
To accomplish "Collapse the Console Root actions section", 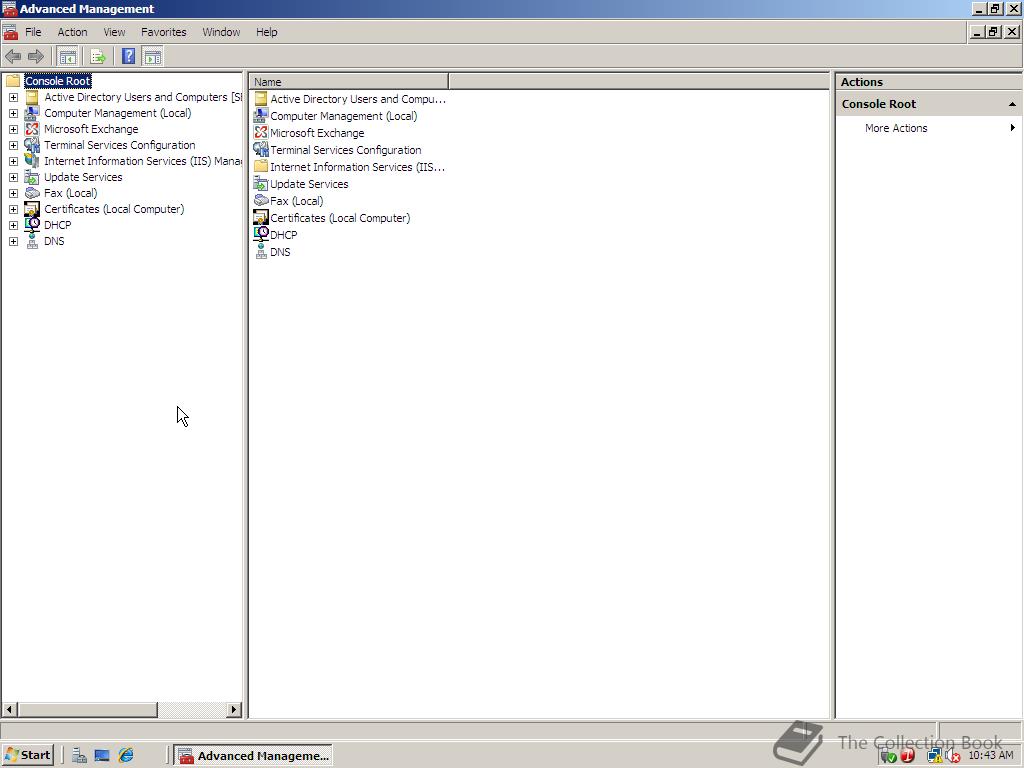I will click(x=1012, y=104).
